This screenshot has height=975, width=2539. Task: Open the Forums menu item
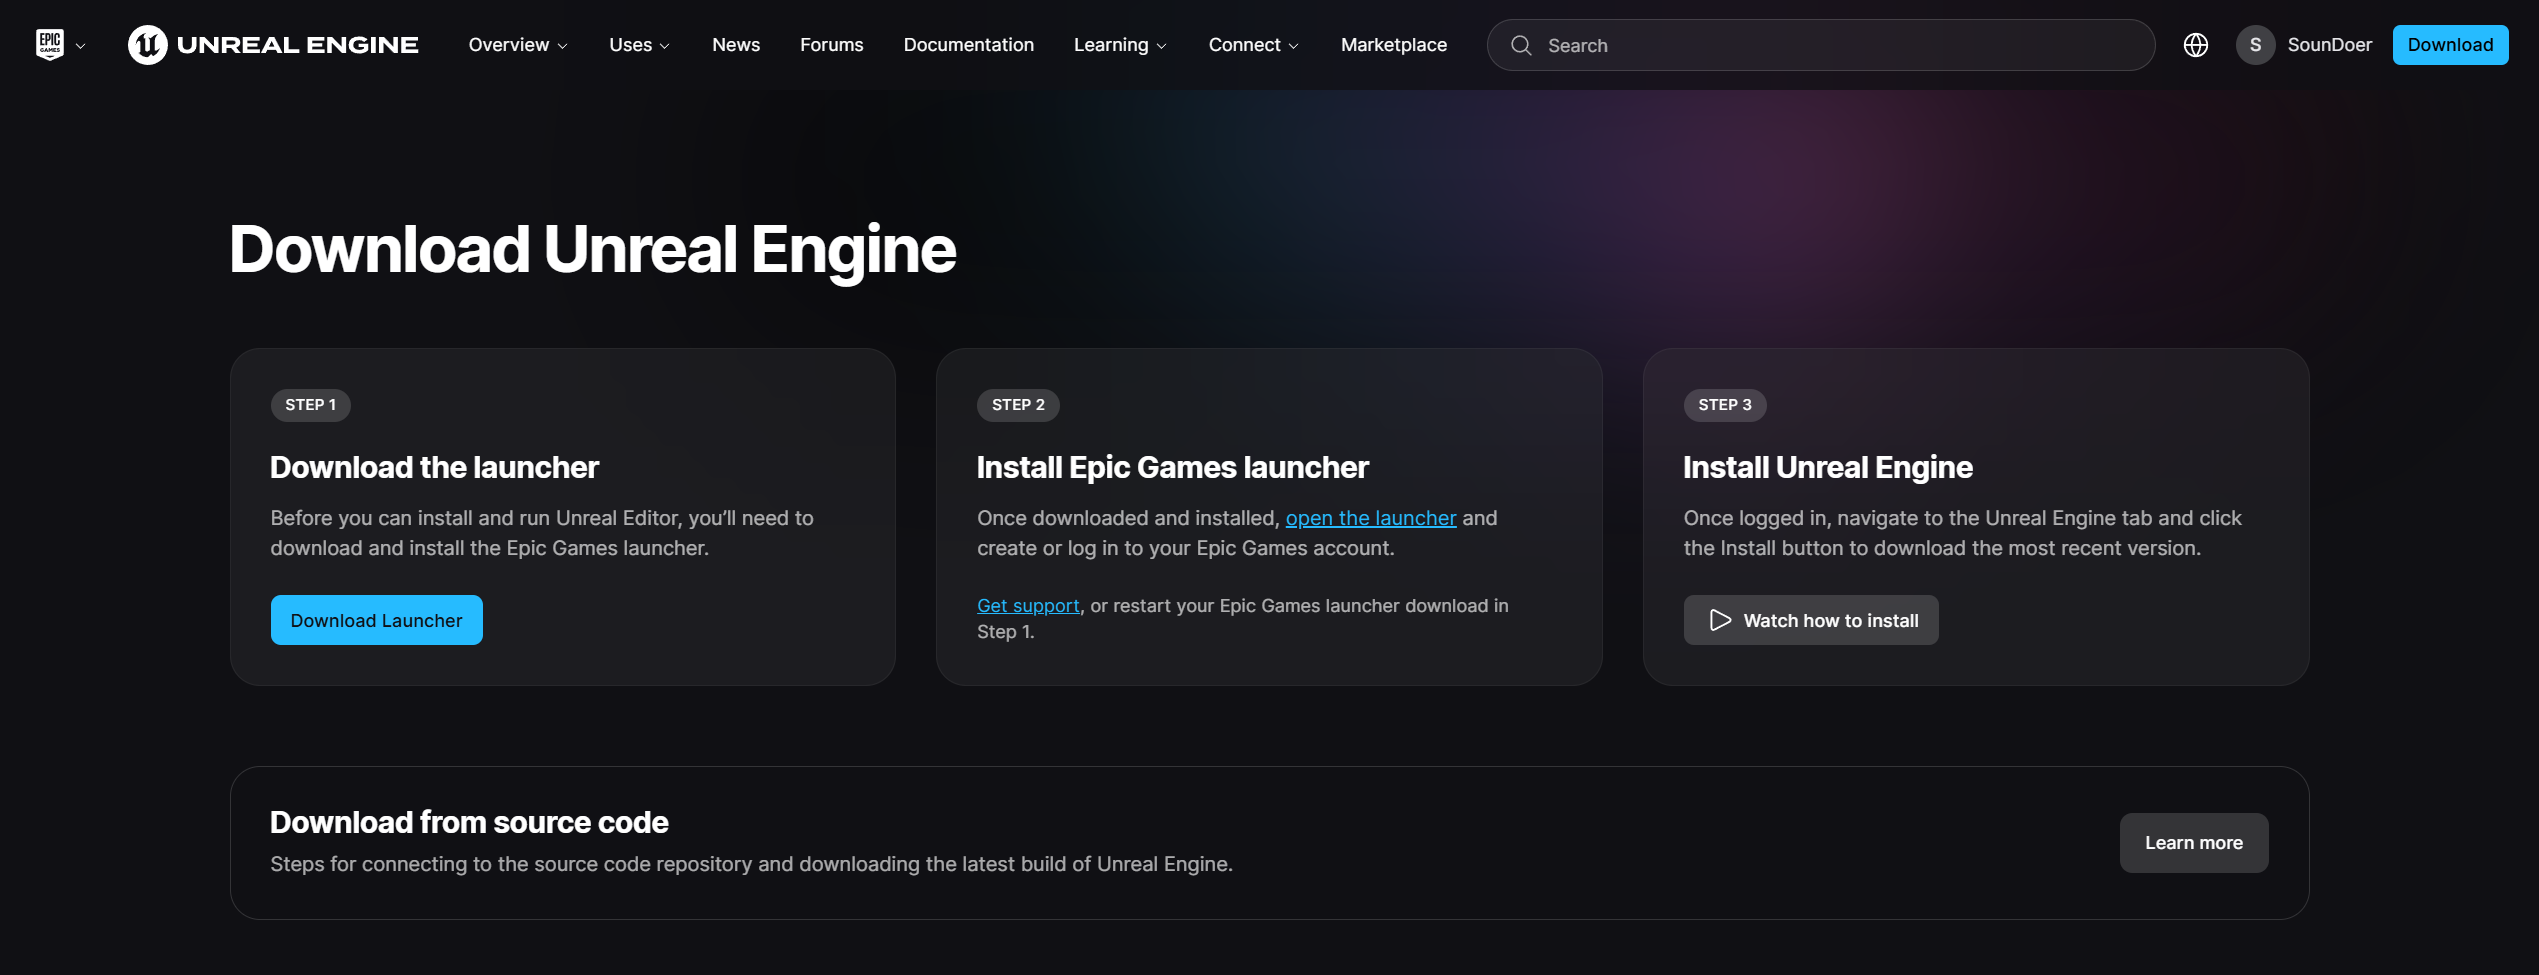831,45
